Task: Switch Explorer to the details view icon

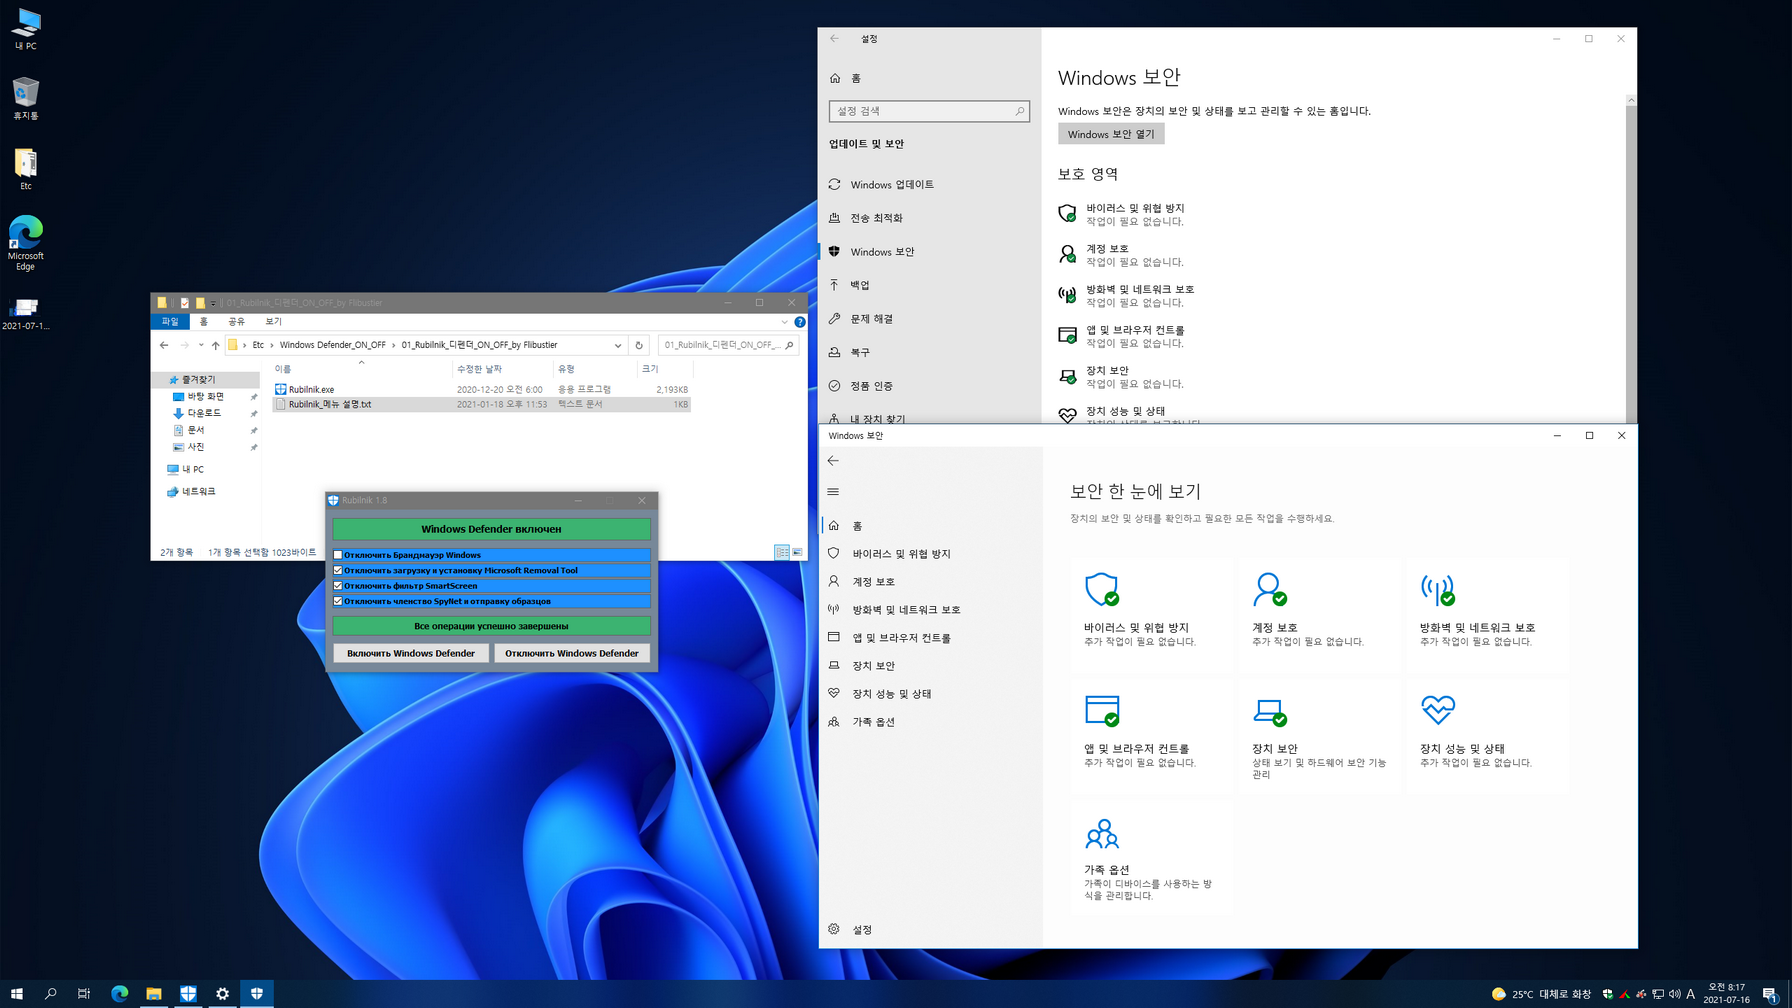Action: [782, 552]
